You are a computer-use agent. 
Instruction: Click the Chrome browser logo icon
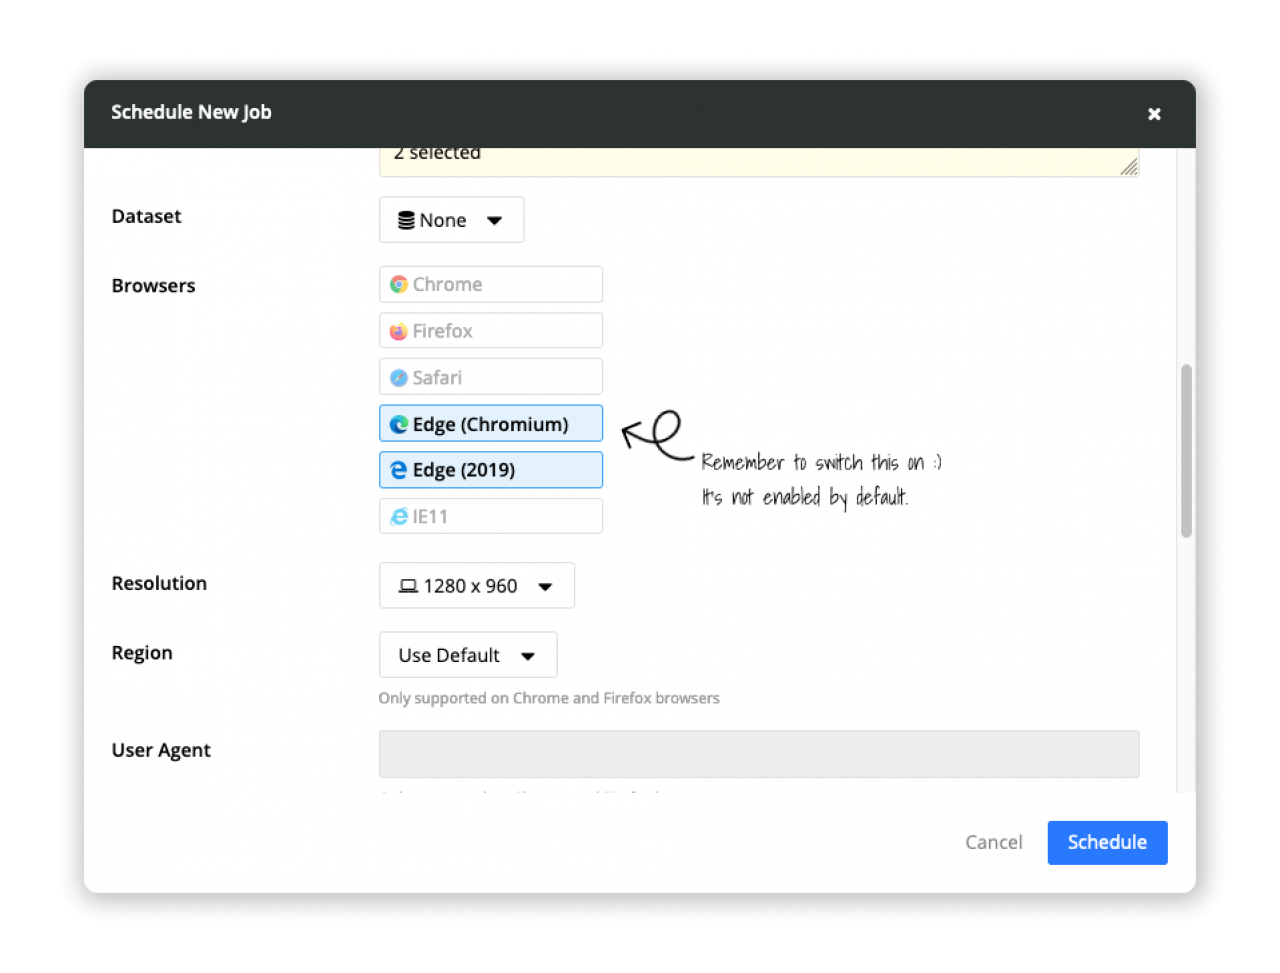click(398, 285)
